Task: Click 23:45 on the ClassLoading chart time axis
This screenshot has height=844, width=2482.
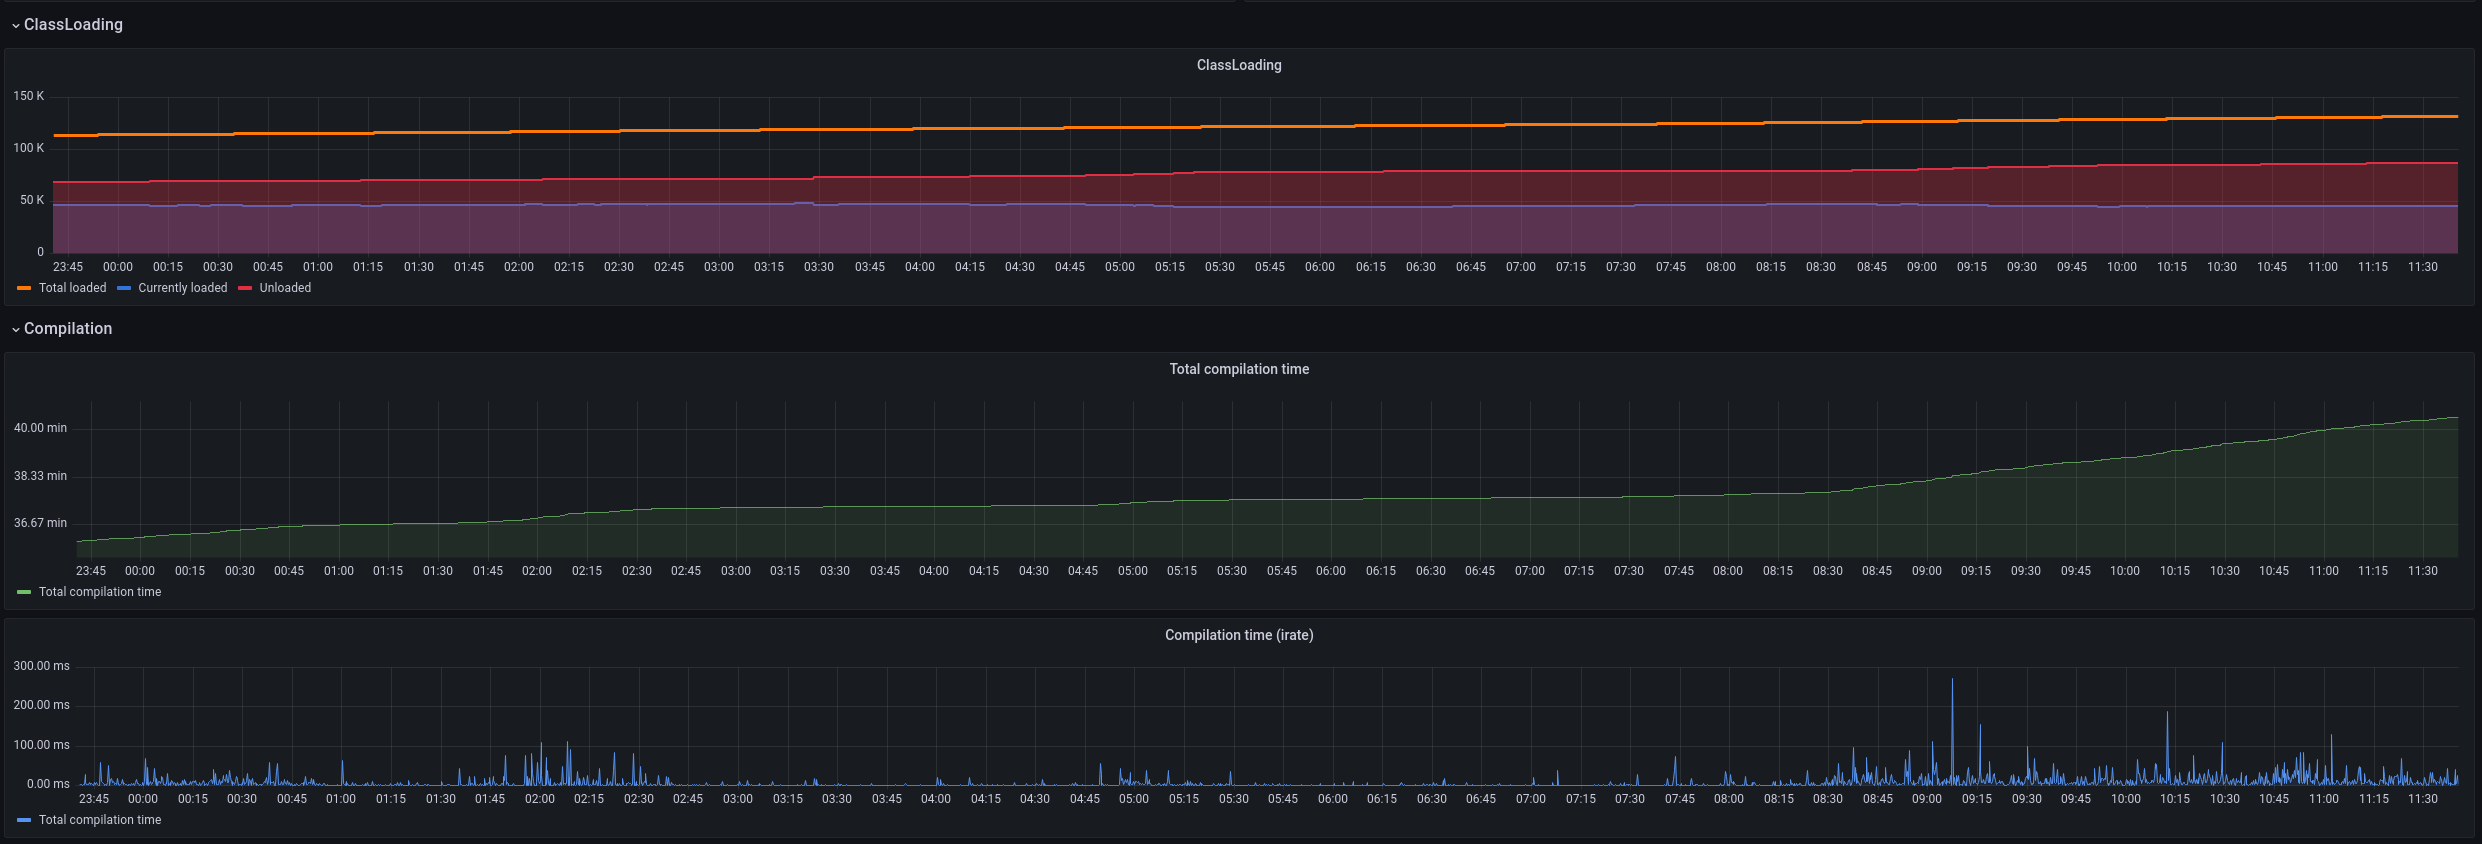Action: click(68, 267)
